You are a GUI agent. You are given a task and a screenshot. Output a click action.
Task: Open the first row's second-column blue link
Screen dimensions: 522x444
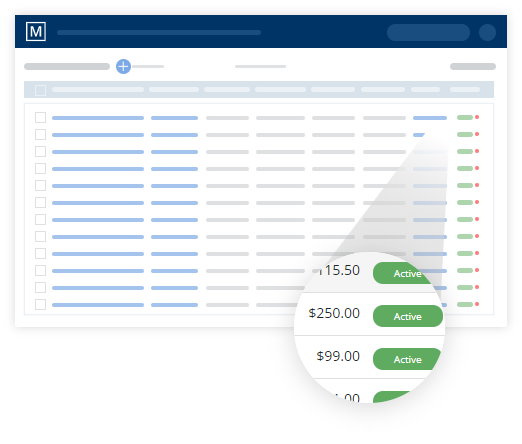[174, 118]
